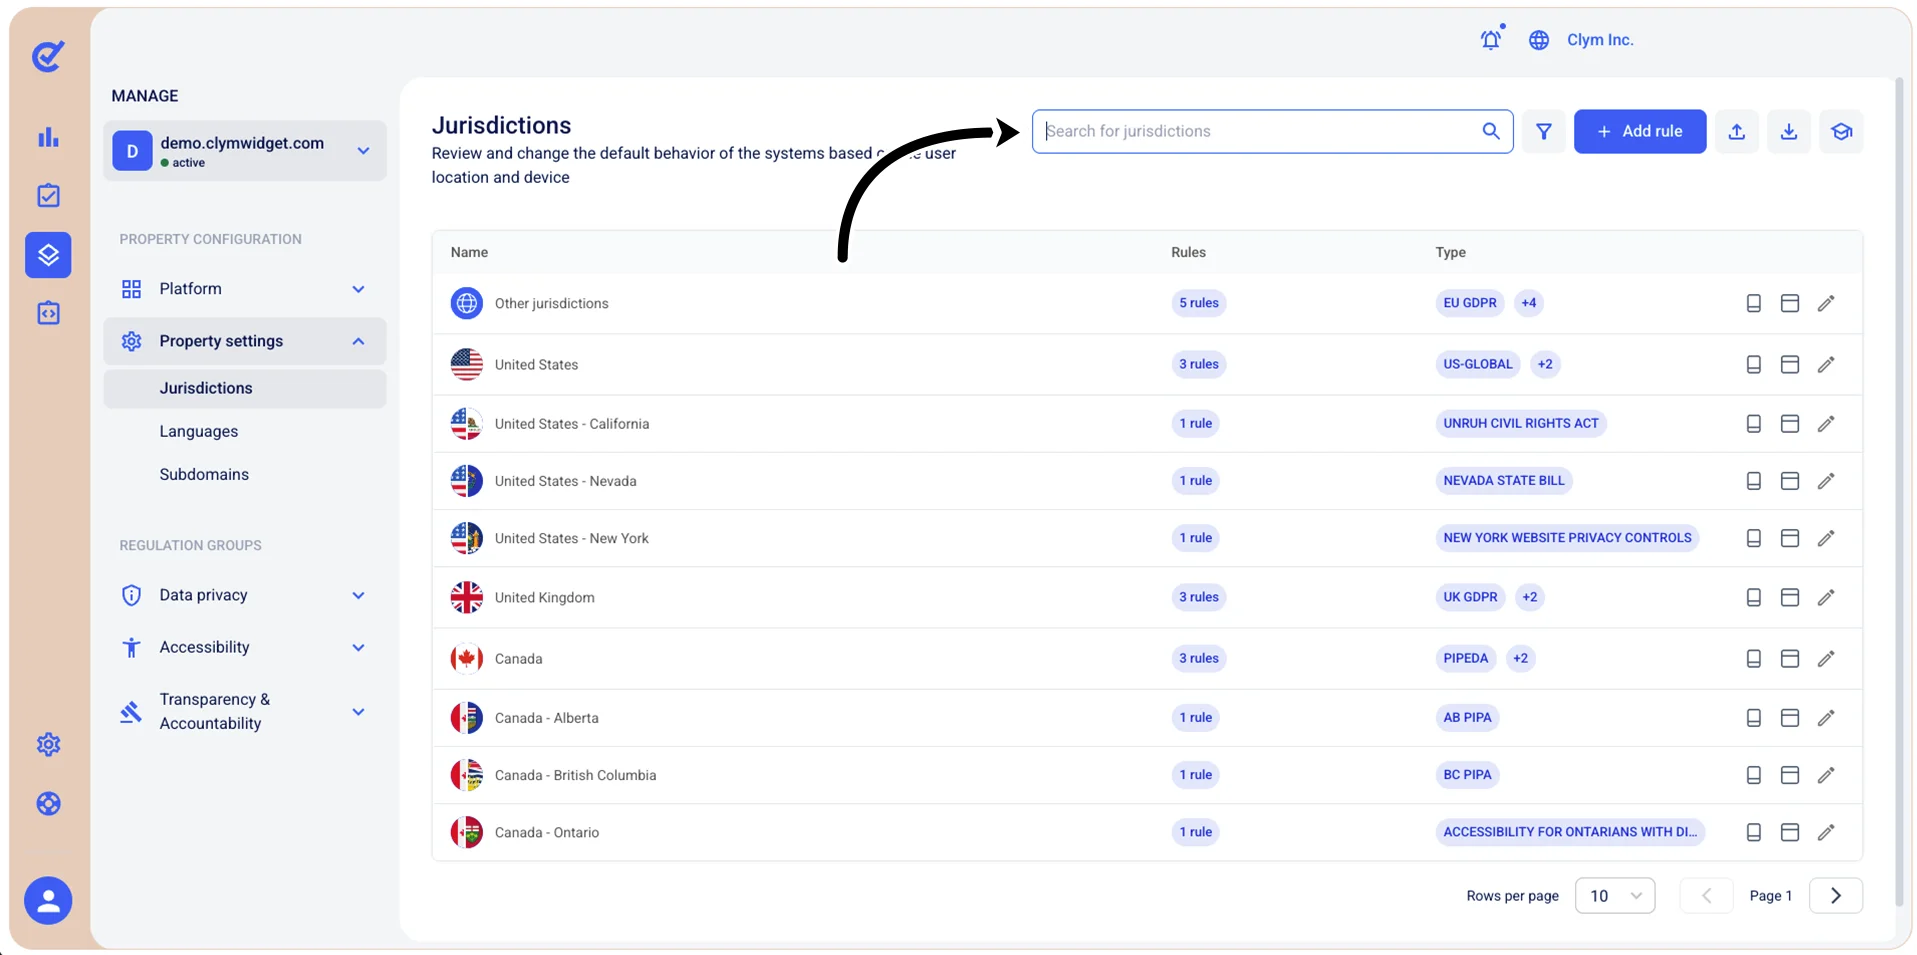Screen dimensions: 1917x955
Task: Expand the Data privacy group
Action: pos(245,595)
